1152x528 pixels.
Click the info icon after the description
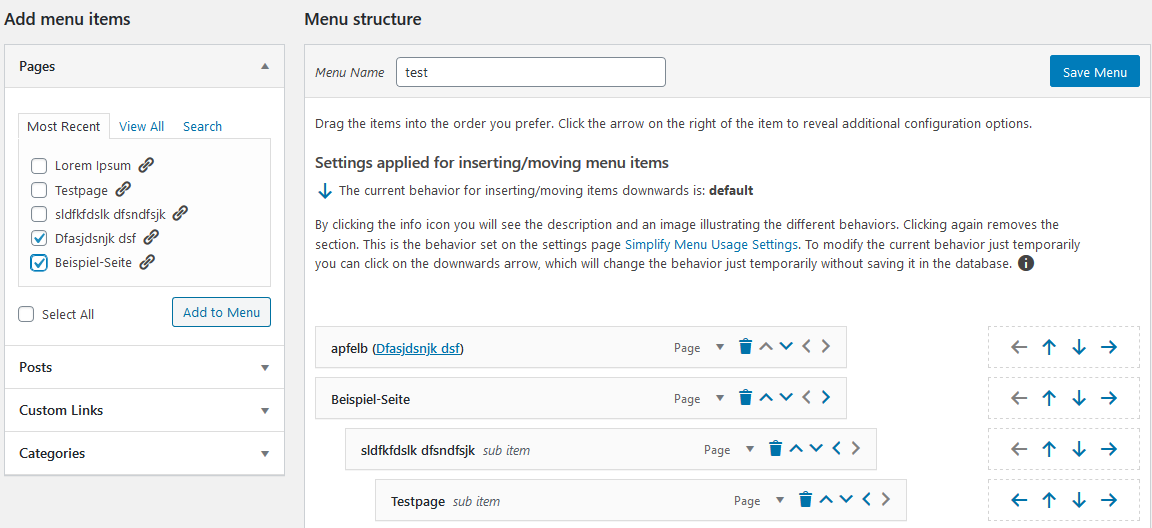[x=1025, y=265]
